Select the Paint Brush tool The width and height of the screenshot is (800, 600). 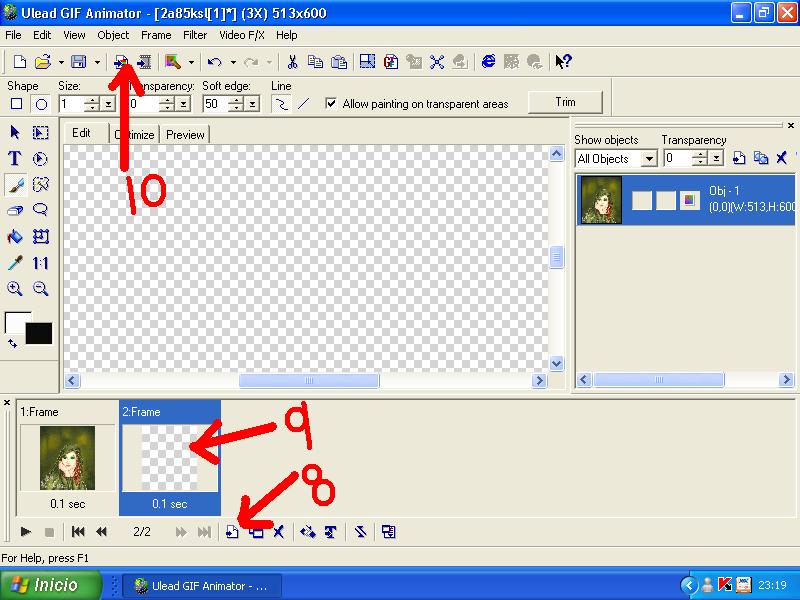pyautogui.click(x=15, y=185)
